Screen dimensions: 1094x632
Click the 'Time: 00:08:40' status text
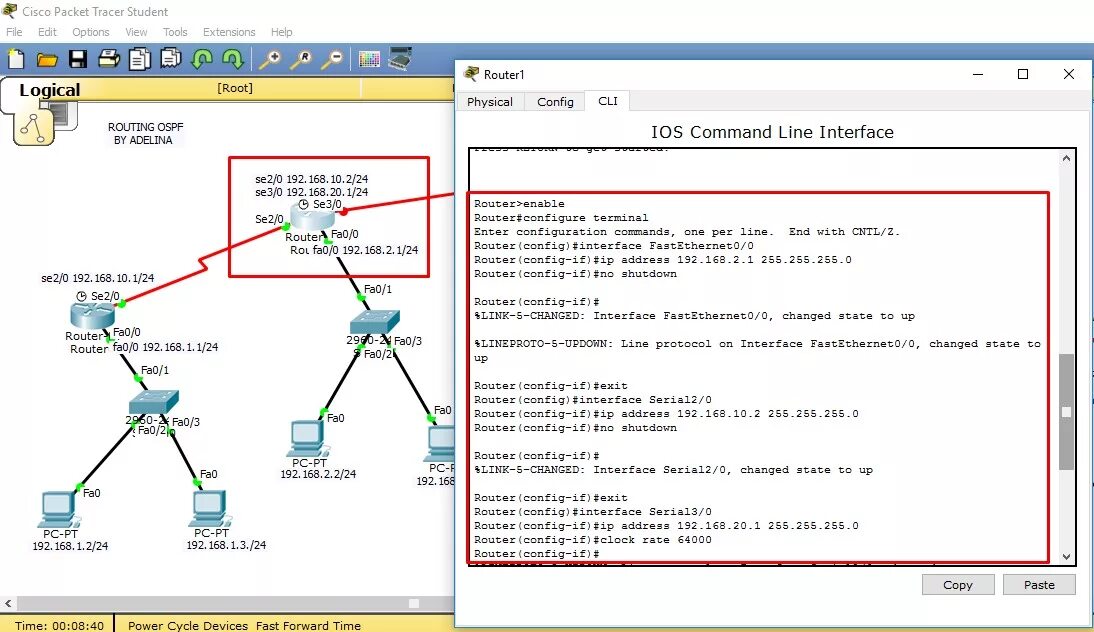coord(59,626)
